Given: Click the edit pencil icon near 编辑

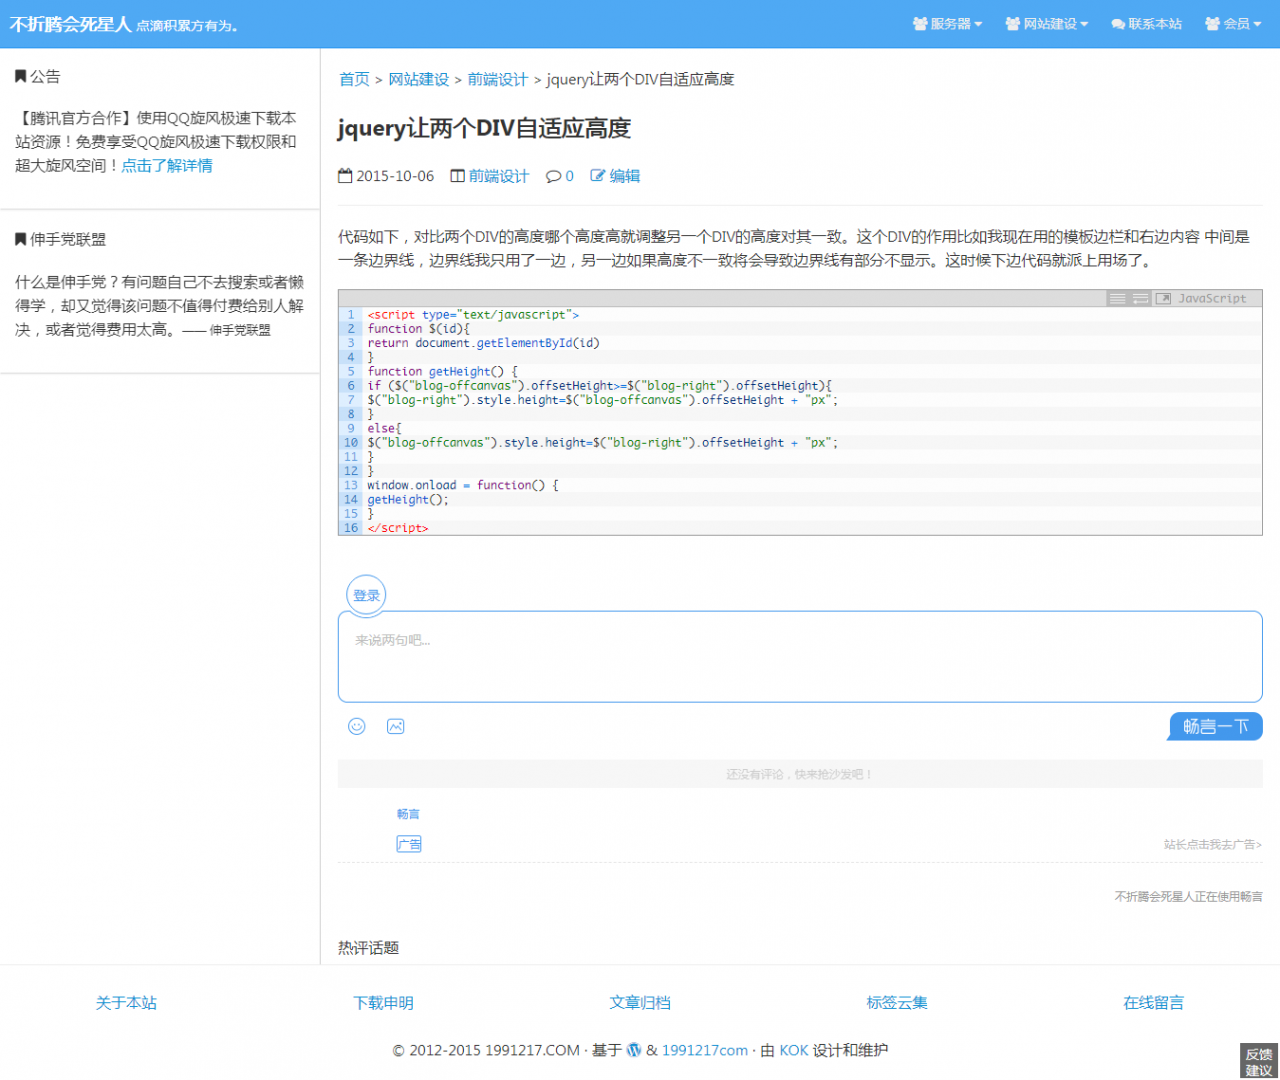Looking at the screenshot, I should pyautogui.click(x=598, y=176).
